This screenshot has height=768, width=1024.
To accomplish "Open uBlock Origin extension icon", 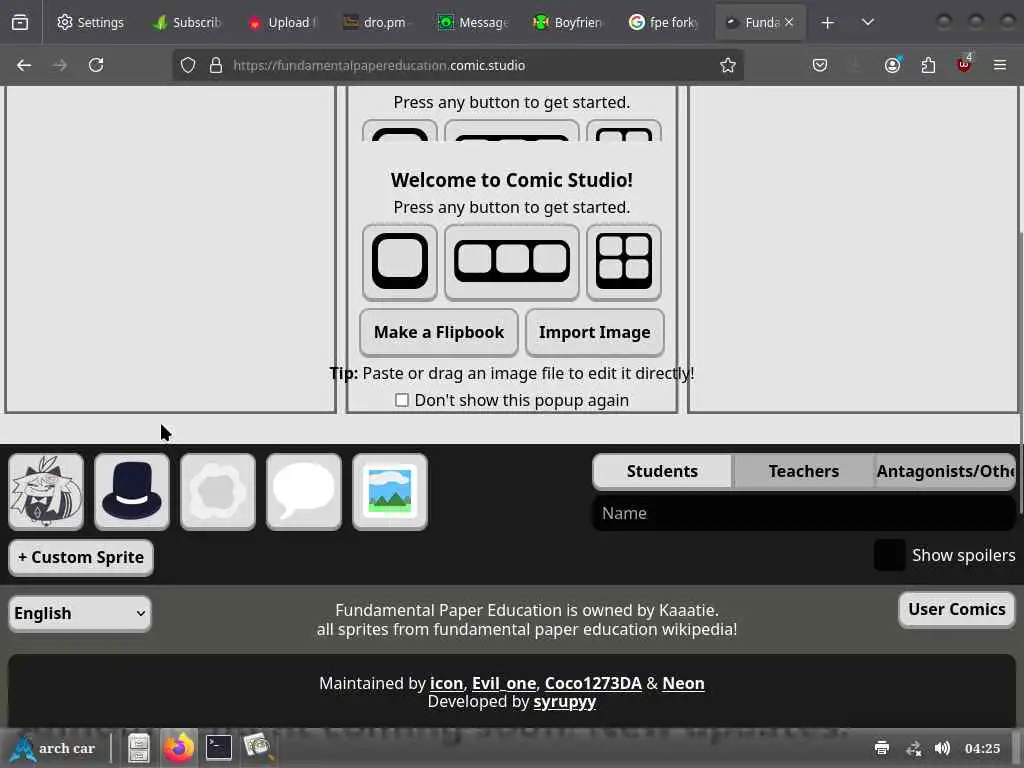I will 964,64.
